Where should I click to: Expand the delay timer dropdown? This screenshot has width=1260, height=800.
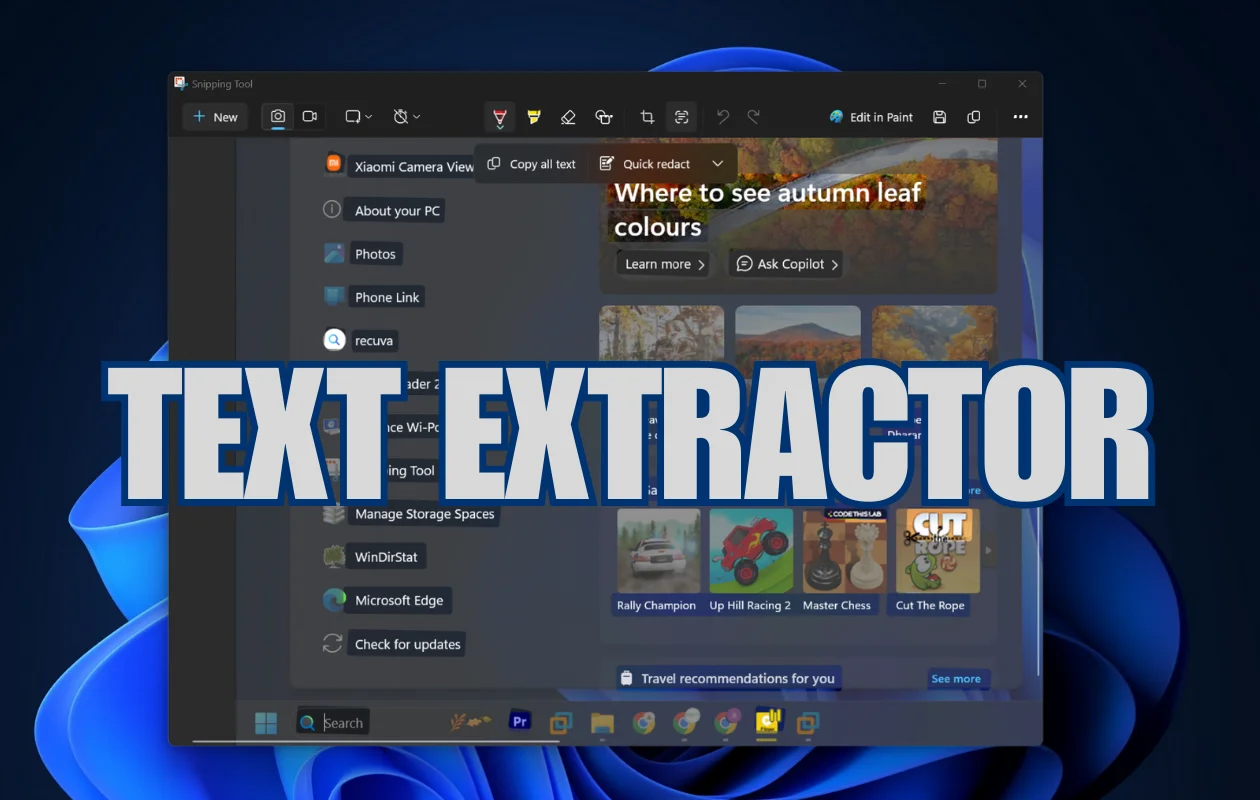407,117
